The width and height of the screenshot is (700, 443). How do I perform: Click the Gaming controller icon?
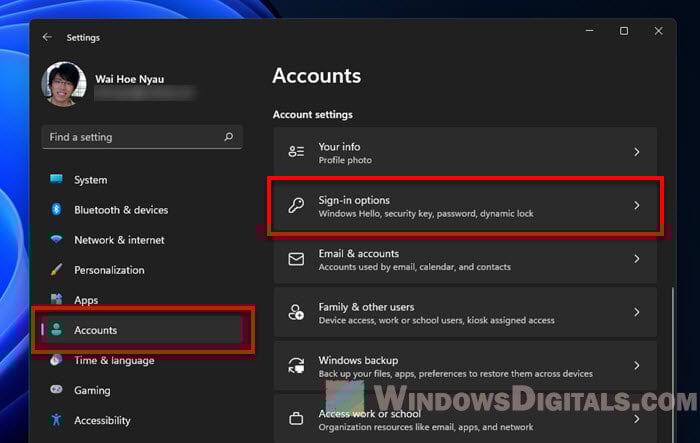(x=56, y=389)
